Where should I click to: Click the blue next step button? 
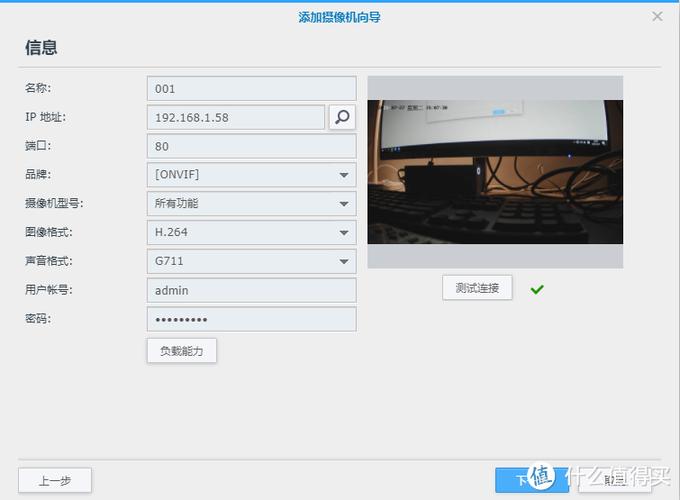[x=532, y=480]
